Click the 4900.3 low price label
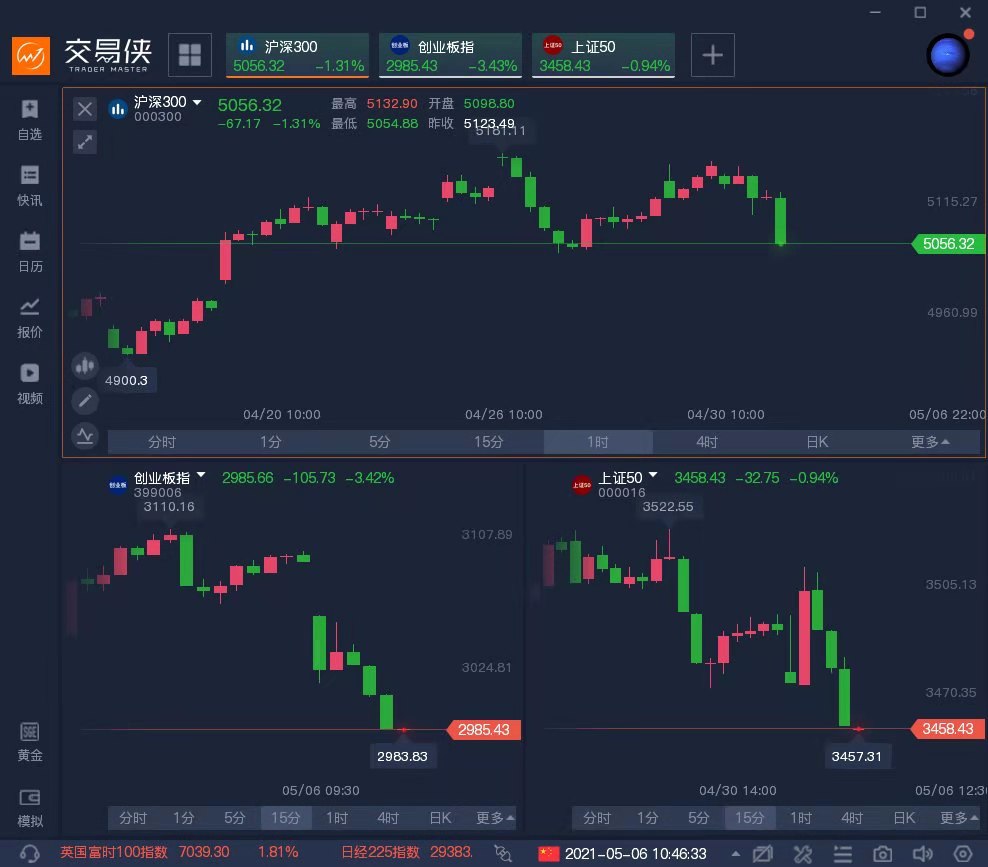Screen dimensions: 988x867 point(127,381)
